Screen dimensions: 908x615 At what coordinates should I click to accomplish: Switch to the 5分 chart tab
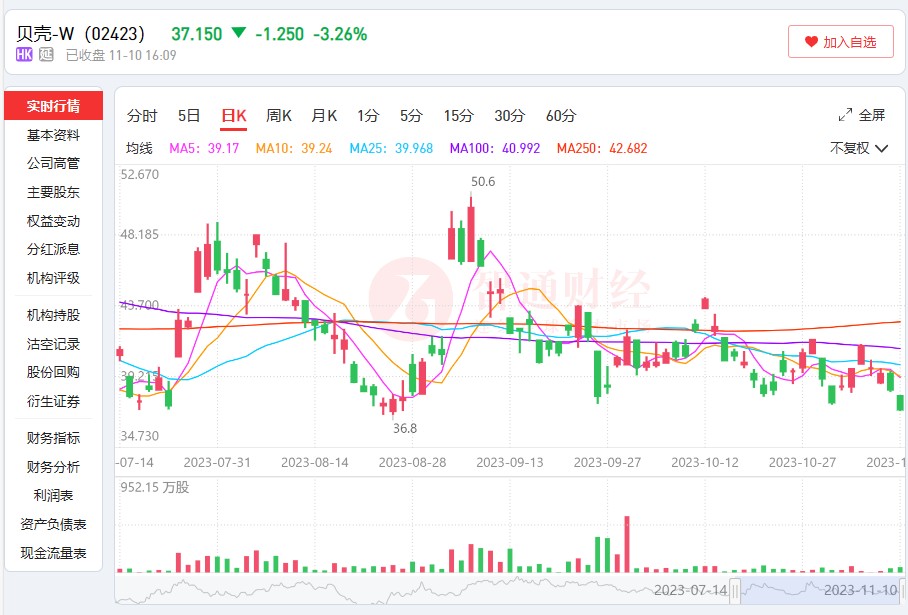click(x=411, y=116)
